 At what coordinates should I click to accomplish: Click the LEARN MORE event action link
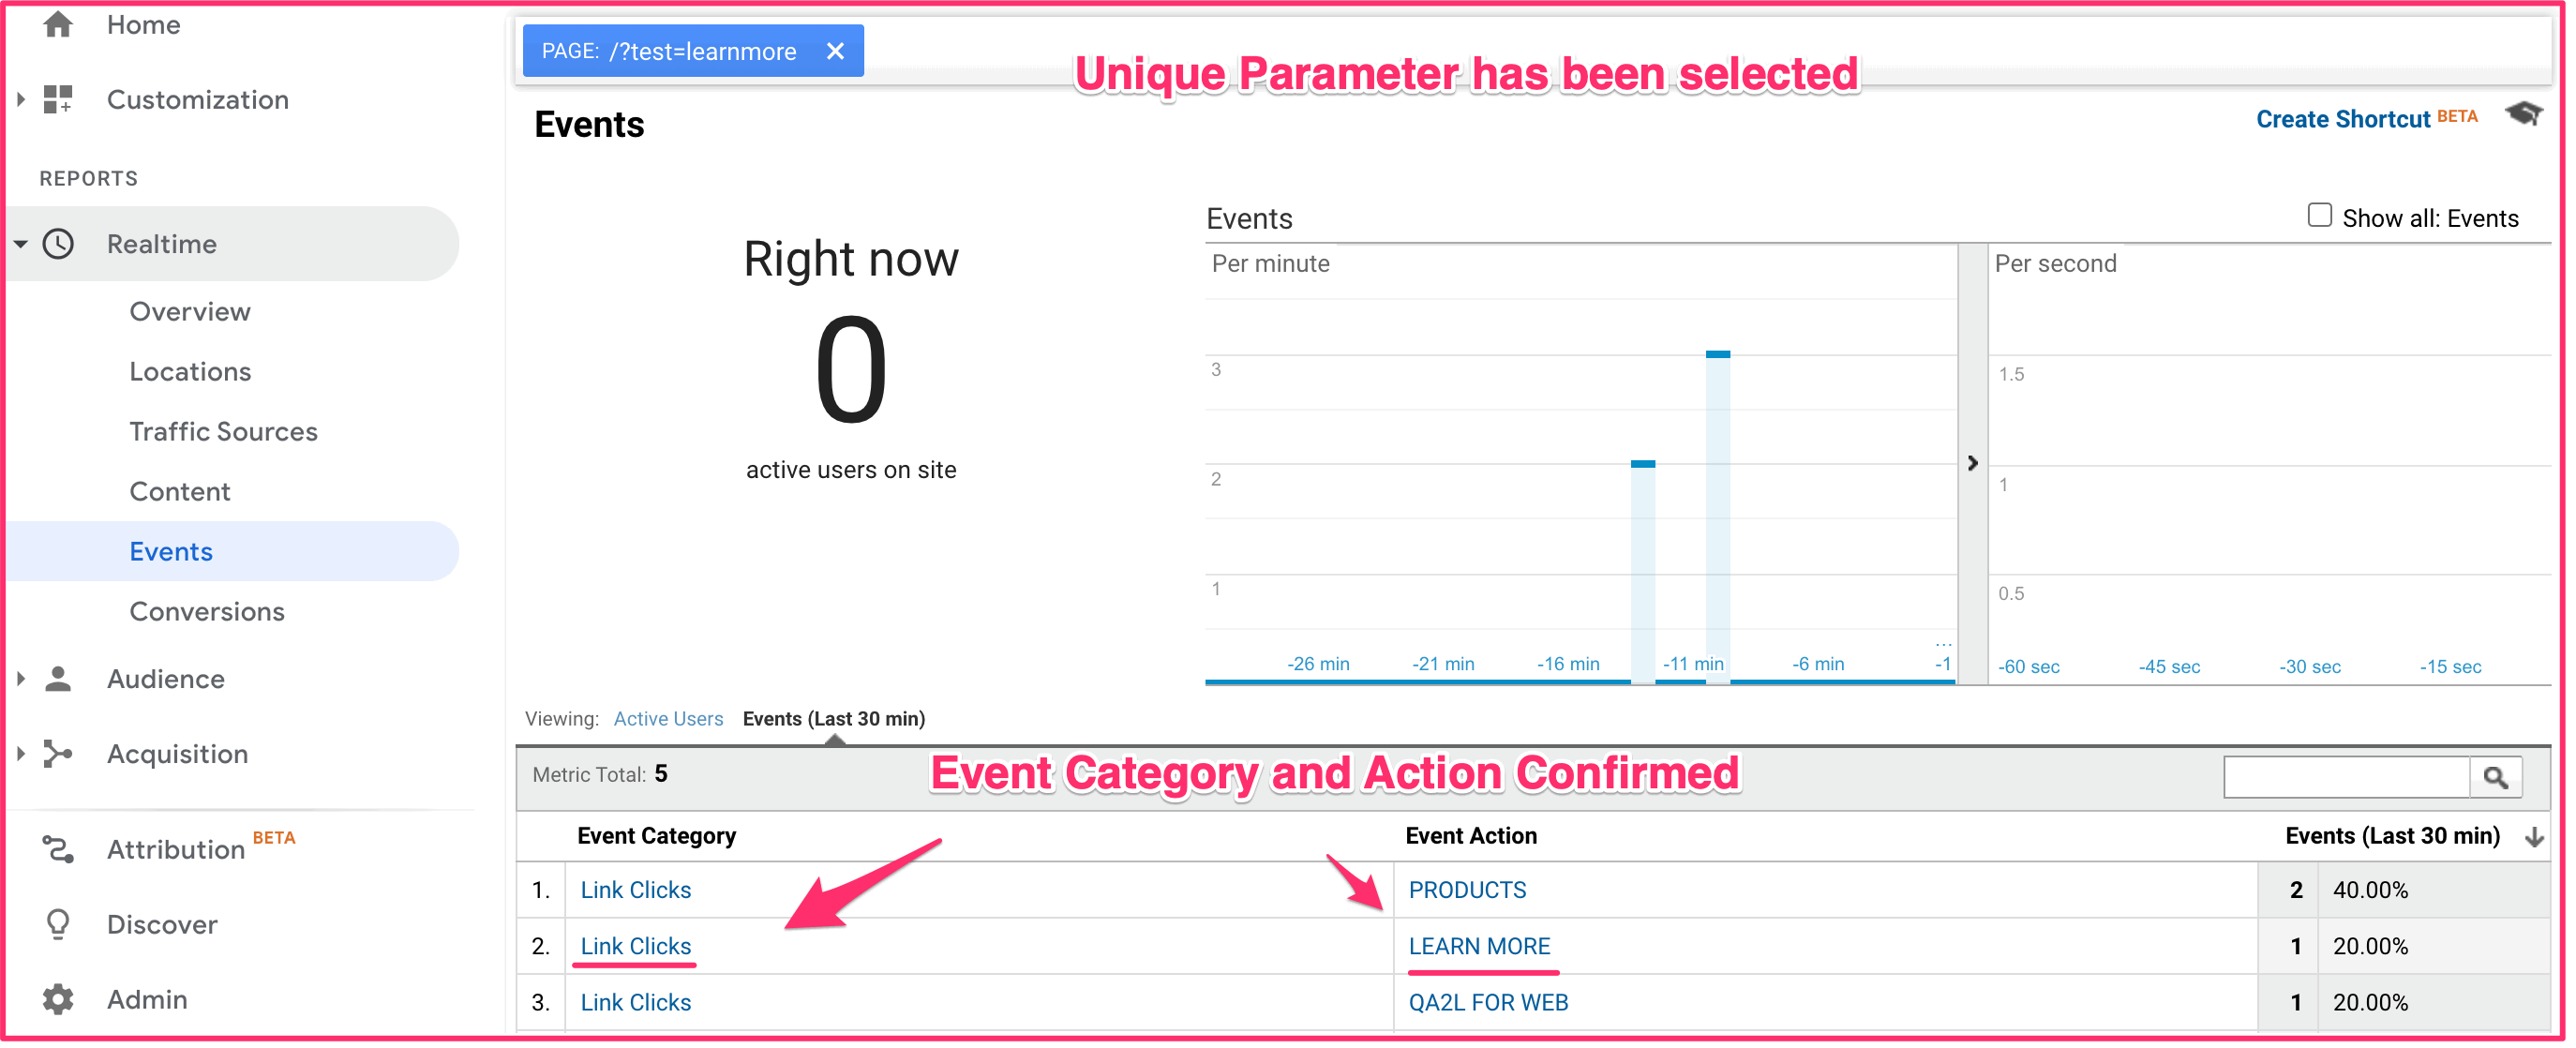tap(1479, 947)
